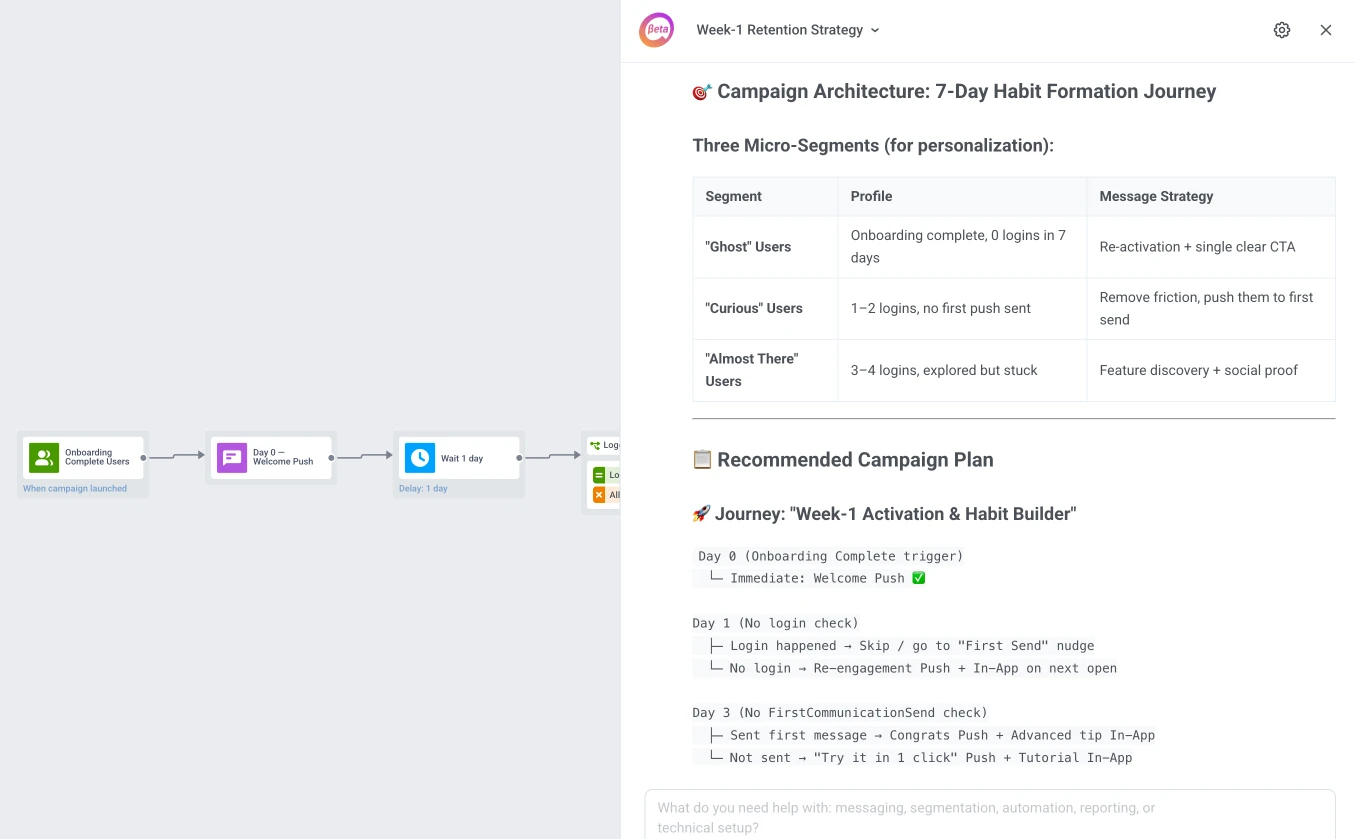Select the Day 0 — Welcome Push node
Screen dimensions: 1355x839
271,457
